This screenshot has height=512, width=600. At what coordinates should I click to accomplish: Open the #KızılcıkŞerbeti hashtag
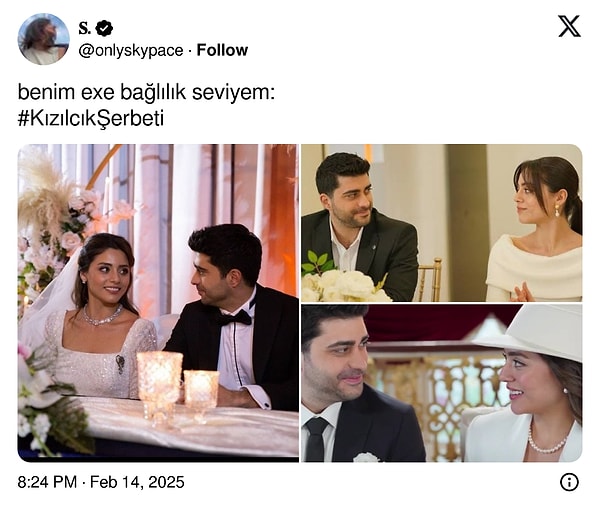point(91,118)
